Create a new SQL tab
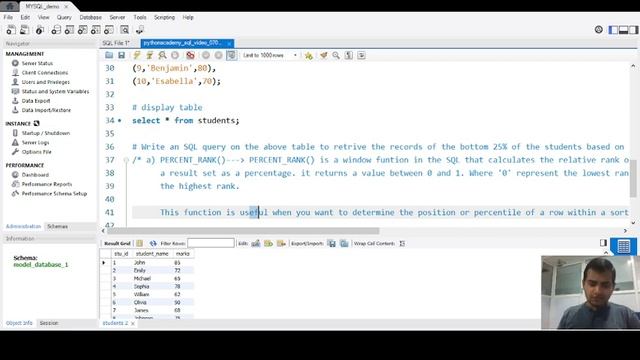Screen dimensions: 640x360 11,30
